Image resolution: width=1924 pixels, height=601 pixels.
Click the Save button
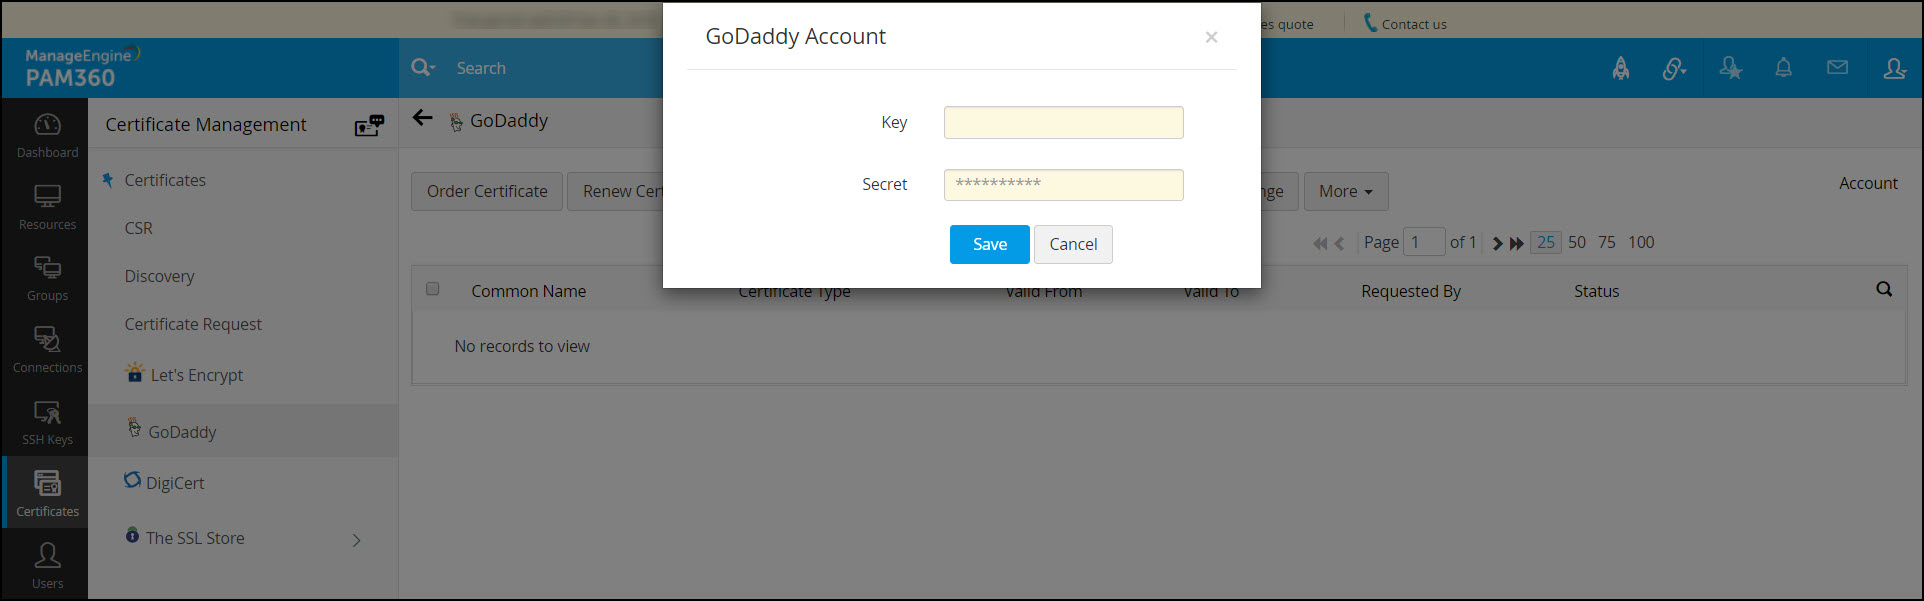(x=989, y=244)
